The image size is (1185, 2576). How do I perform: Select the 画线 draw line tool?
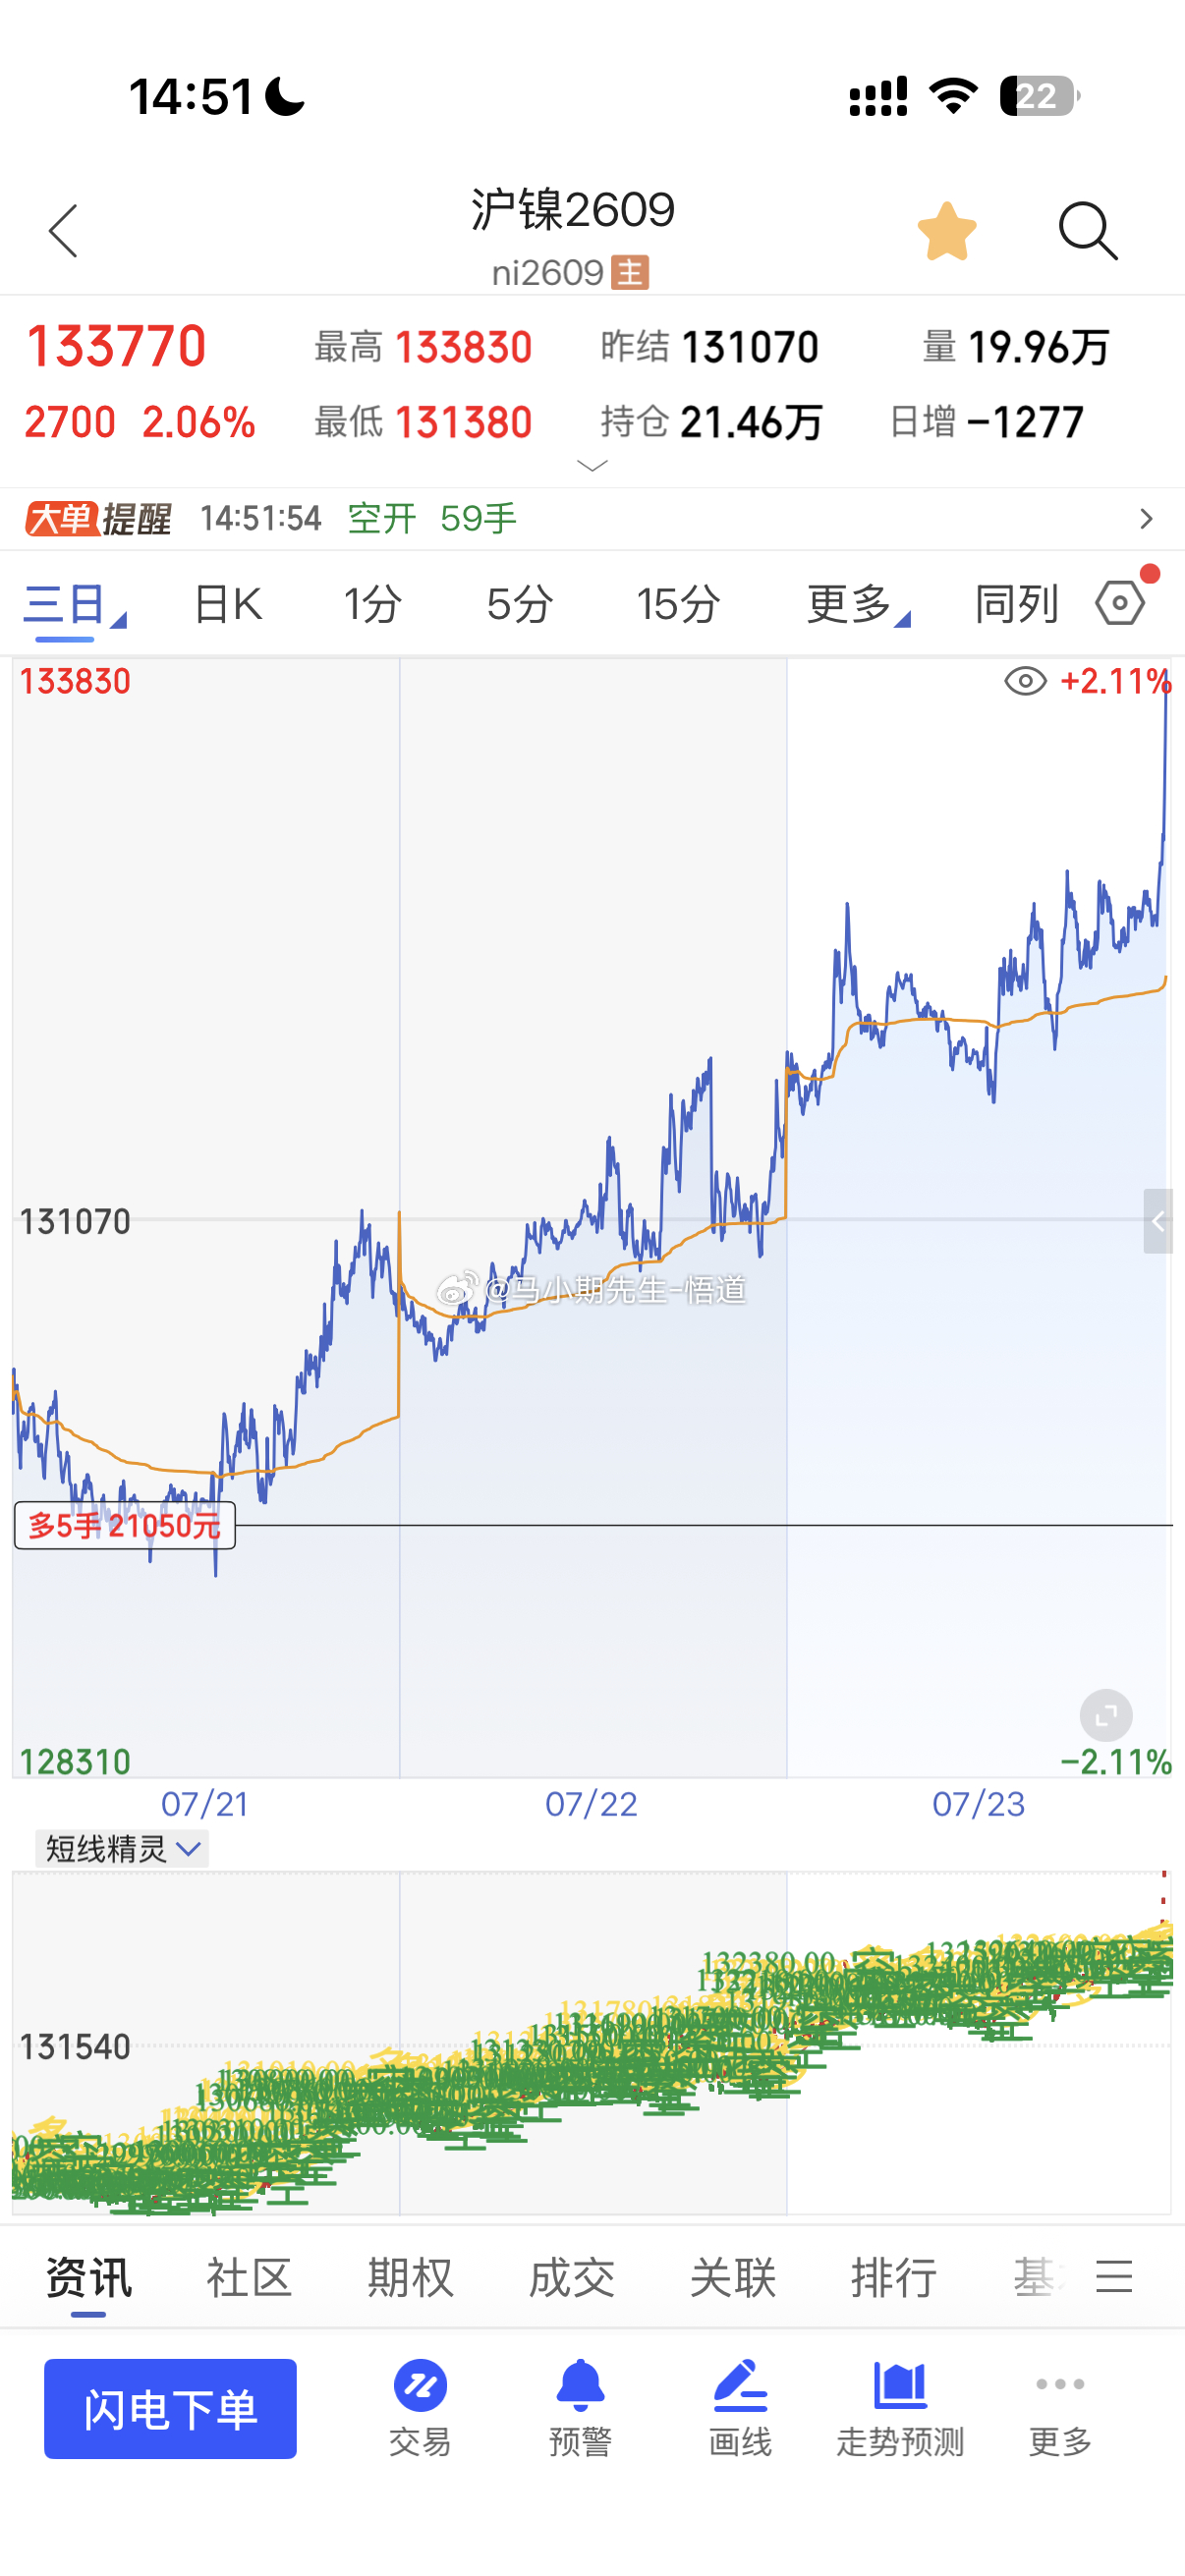740,2408
